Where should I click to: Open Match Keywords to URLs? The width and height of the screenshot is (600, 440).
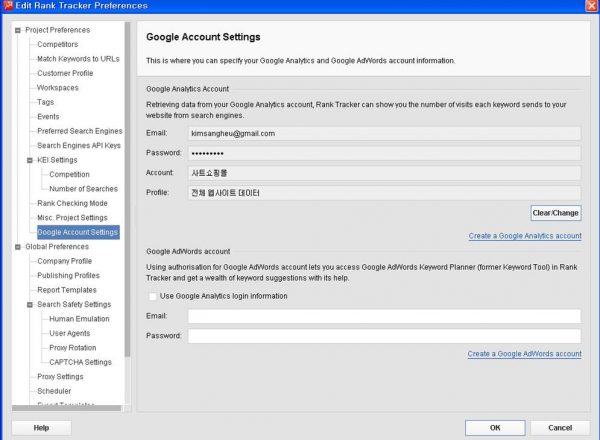point(78,59)
